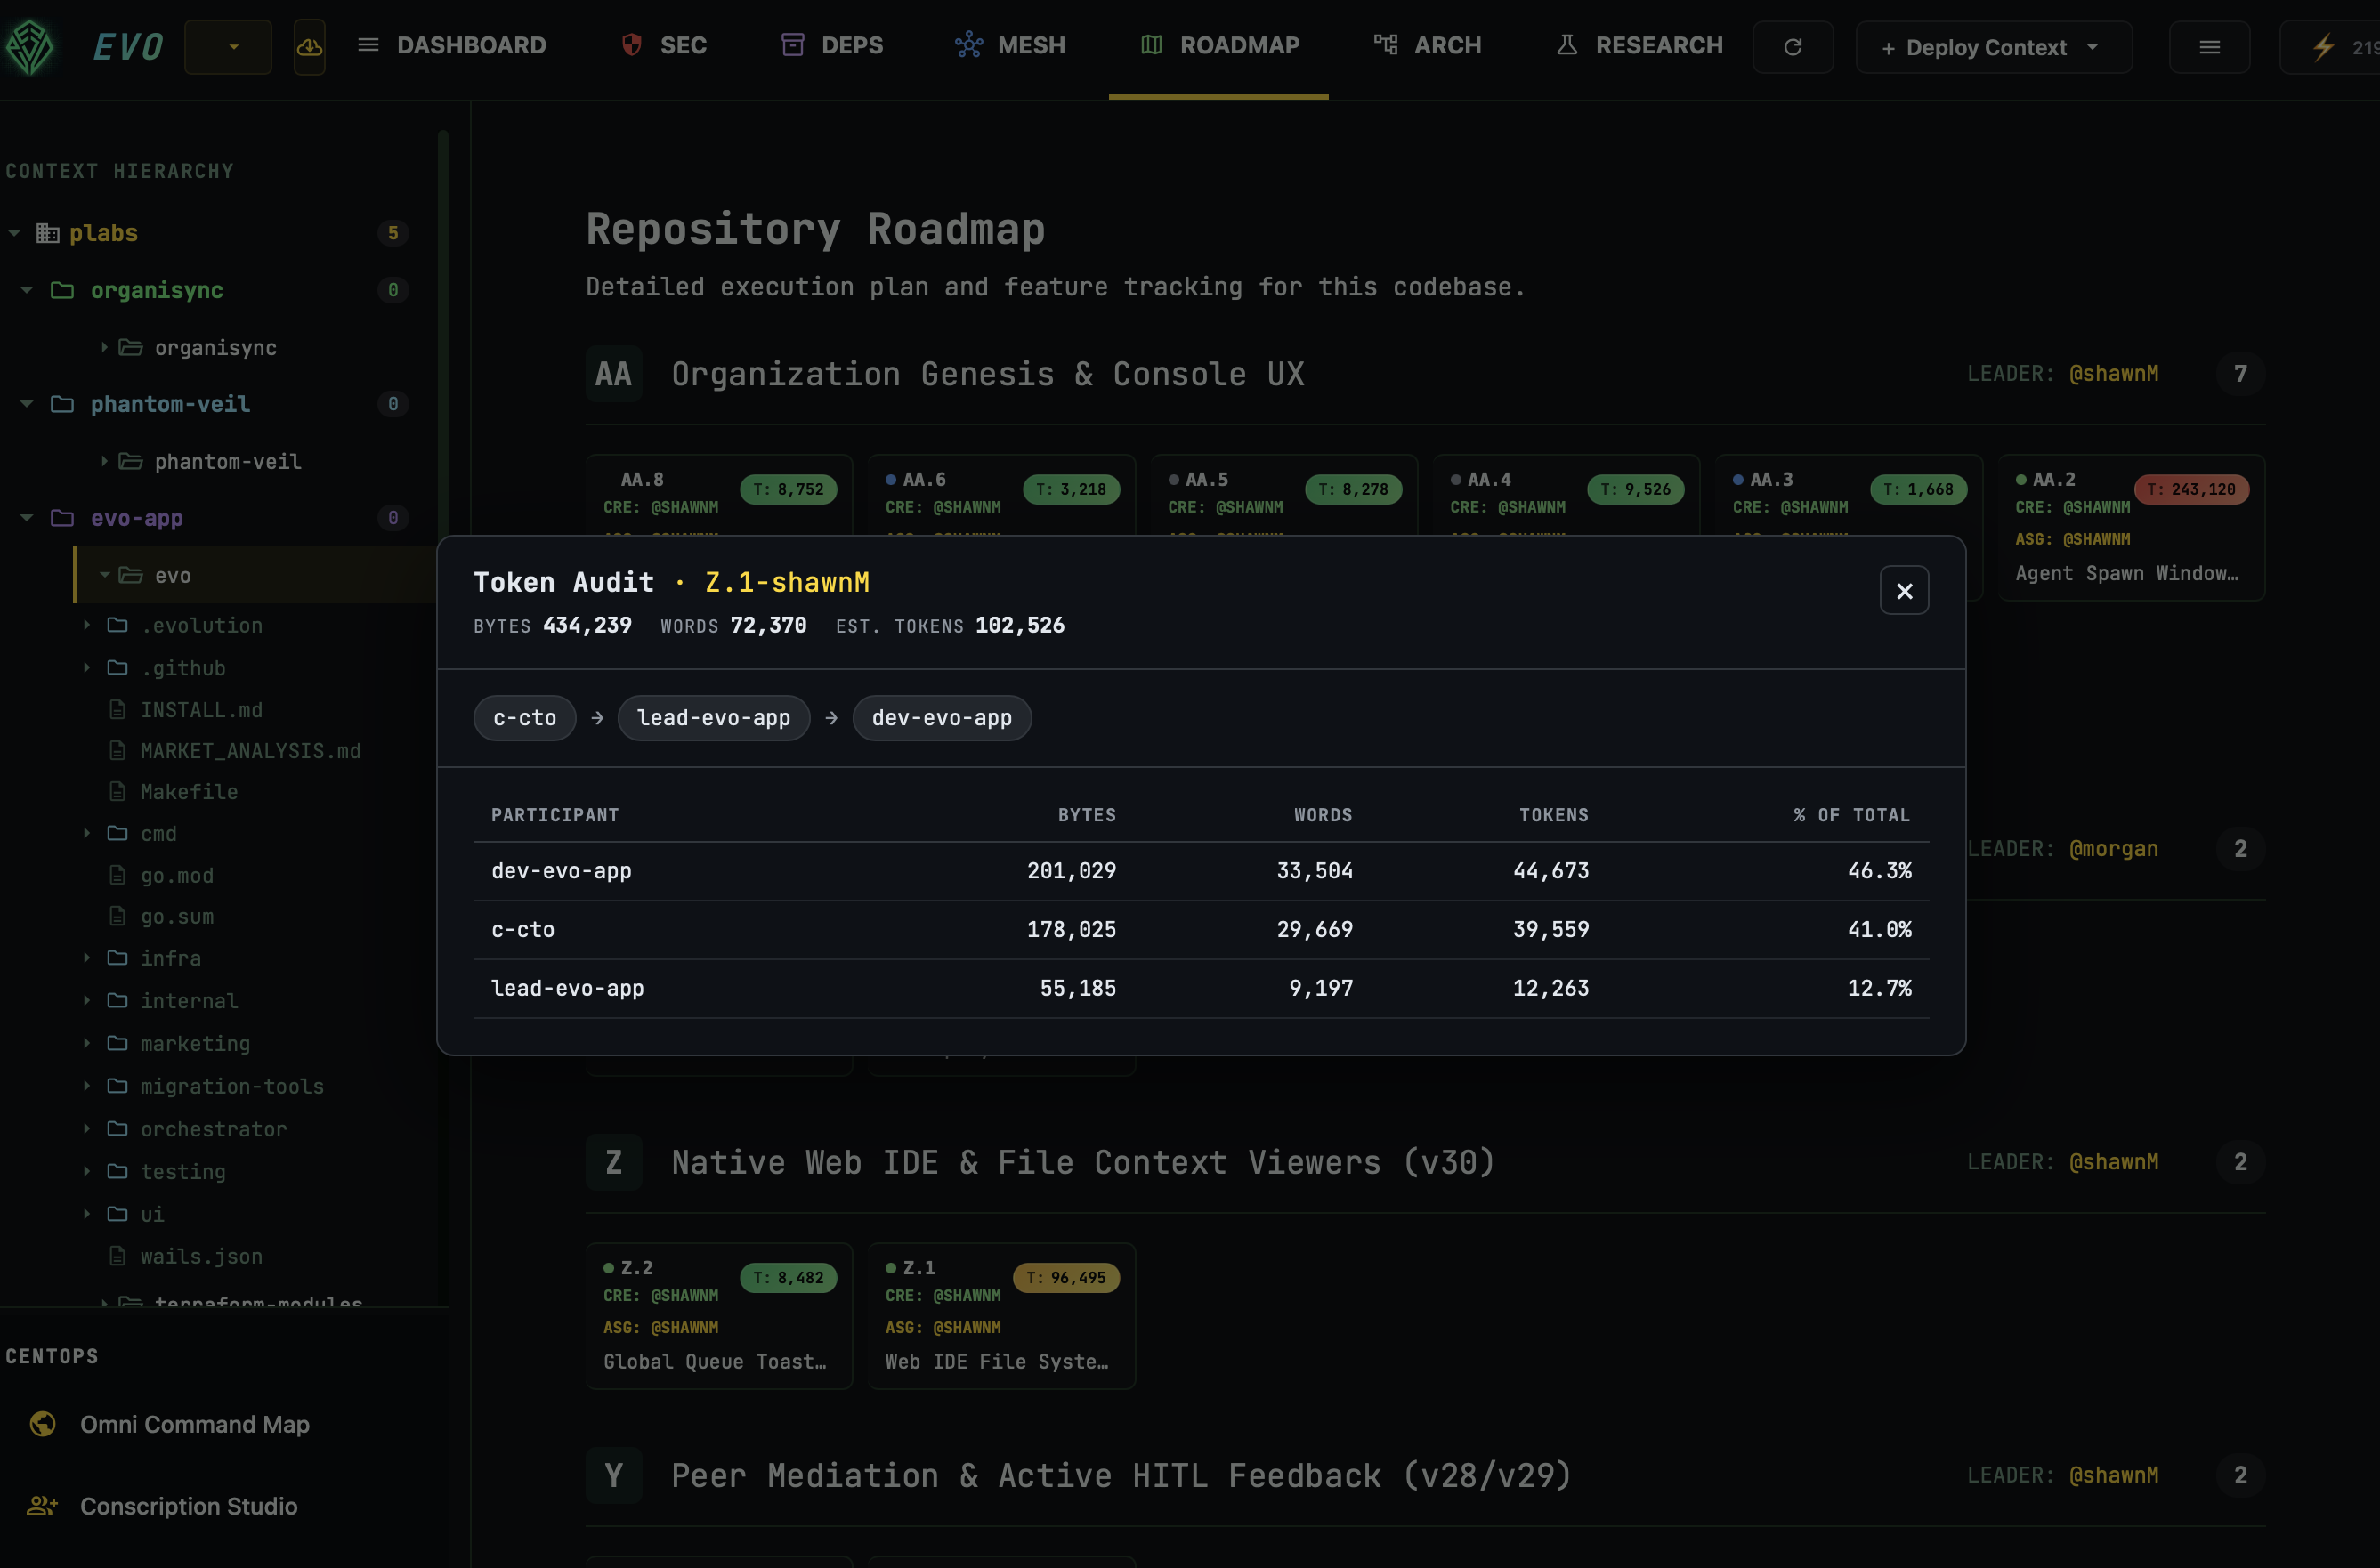Expand the migration-tools folder
Viewport: 2380px width, 1568px height.
pyautogui.click(x=87, y=1086)
